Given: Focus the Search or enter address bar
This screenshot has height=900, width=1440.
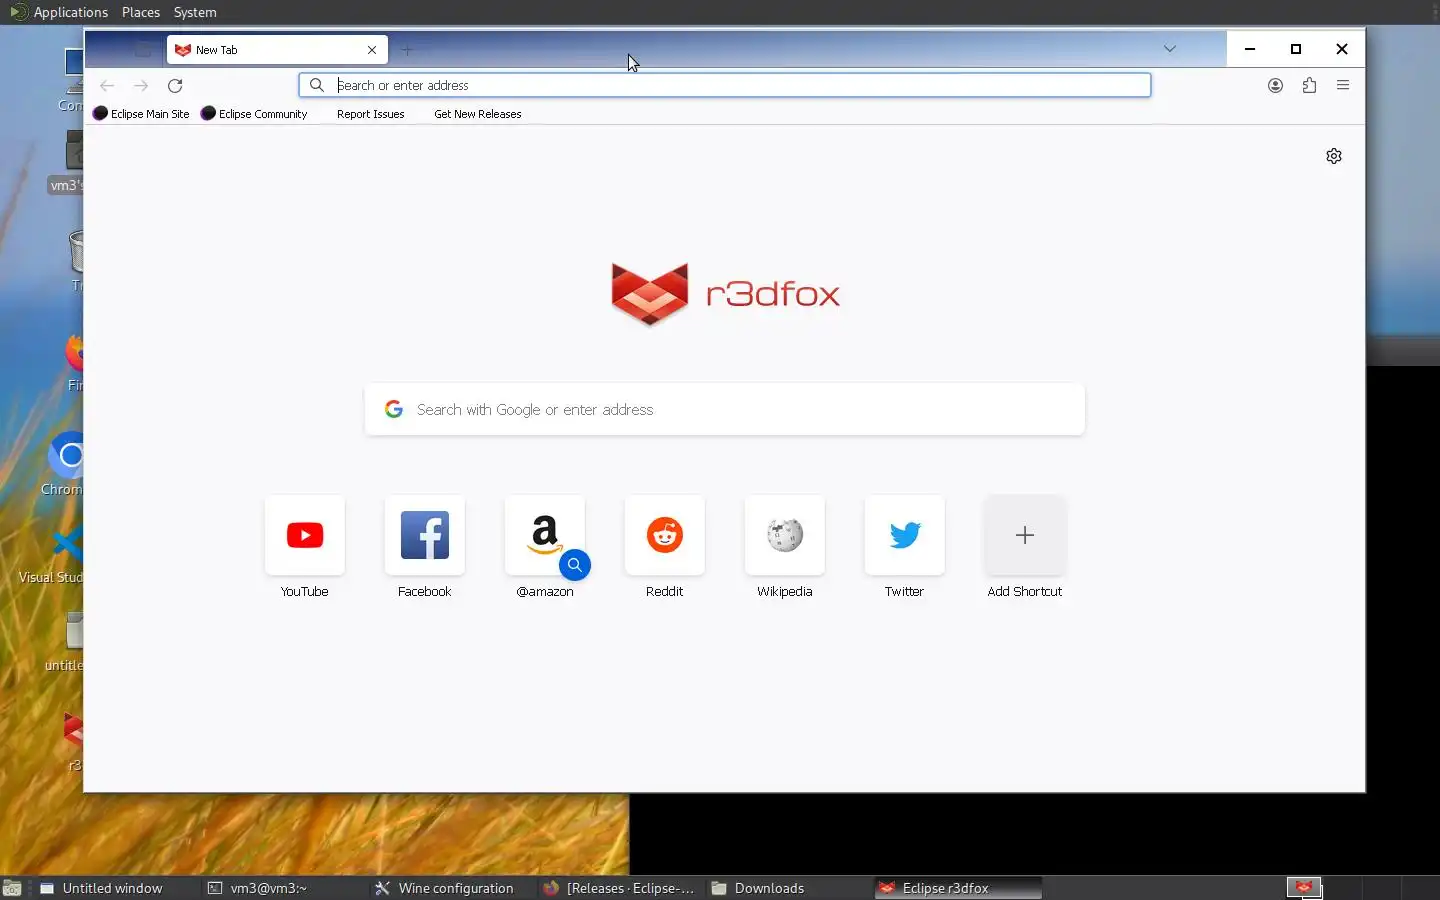Looking at the screenshot, I should click(x=725, y=86).
